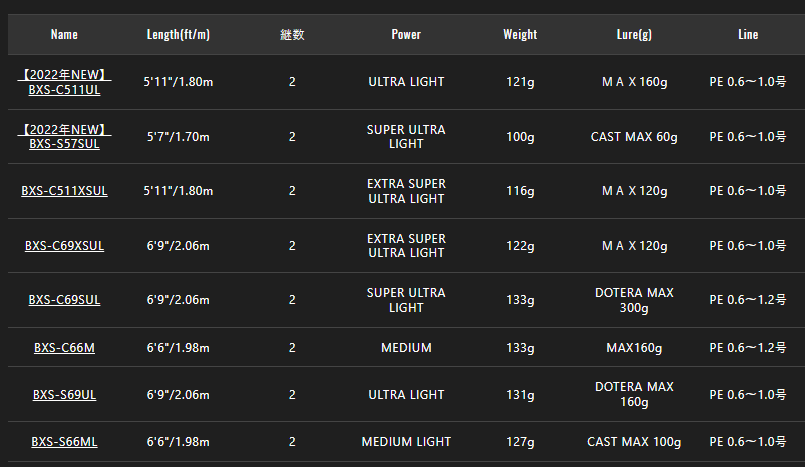
Task: Open the BXS-C511XSUL product link
Action: coord(64,191)
